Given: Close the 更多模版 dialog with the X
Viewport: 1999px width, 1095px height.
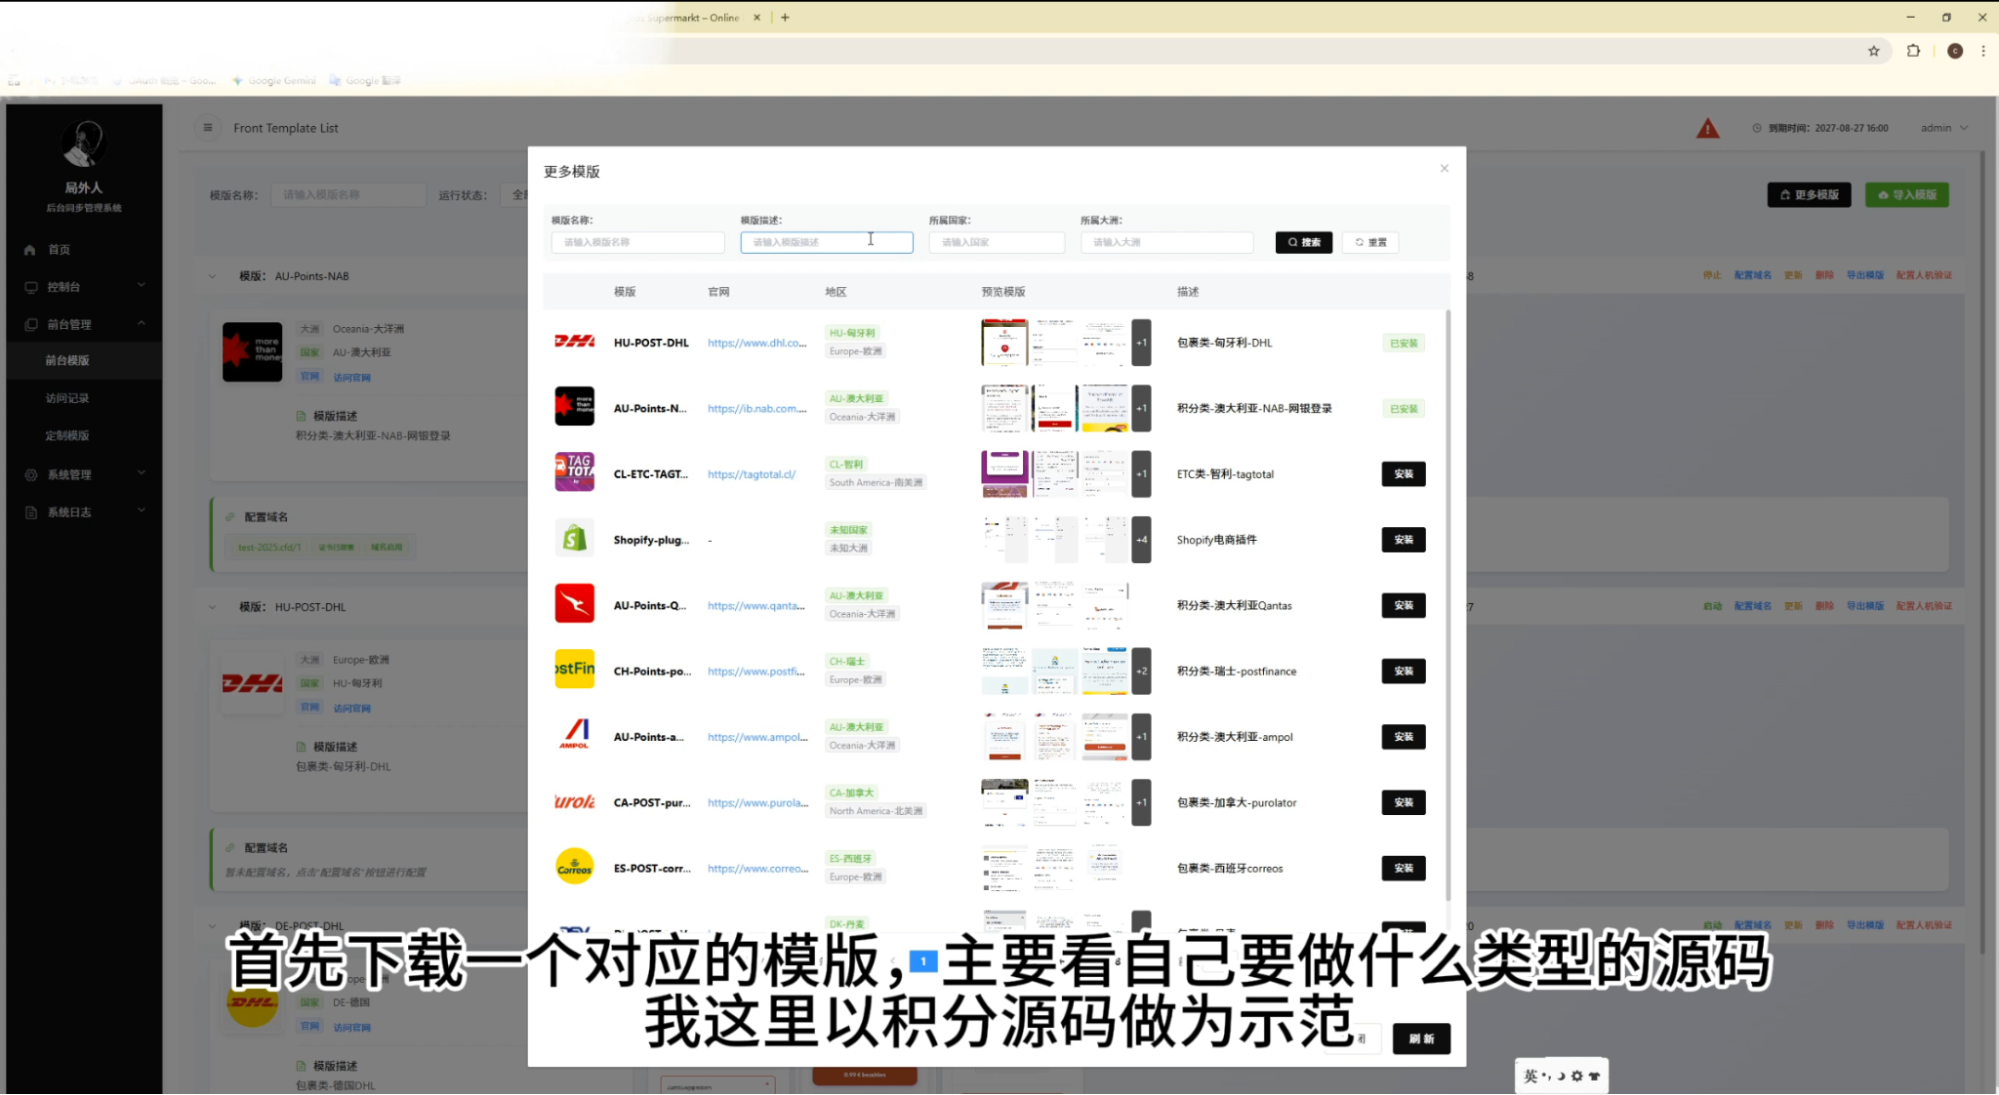Looking at the screenshot, I should pos(1444,168).
